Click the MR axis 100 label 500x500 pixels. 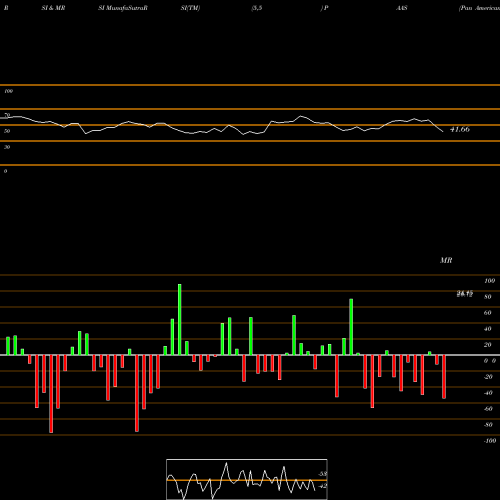click(489, 281)
